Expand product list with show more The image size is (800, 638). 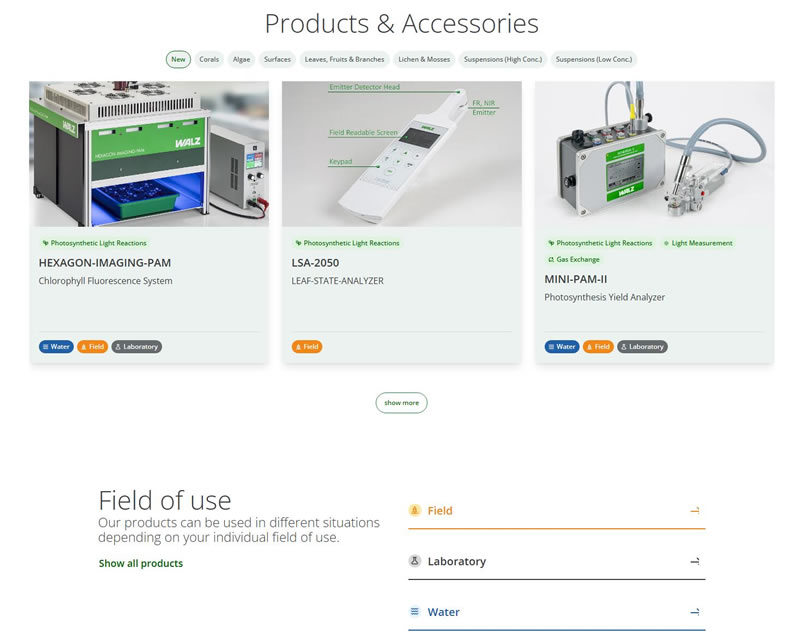pyautogui.click(x=402, y=403)
